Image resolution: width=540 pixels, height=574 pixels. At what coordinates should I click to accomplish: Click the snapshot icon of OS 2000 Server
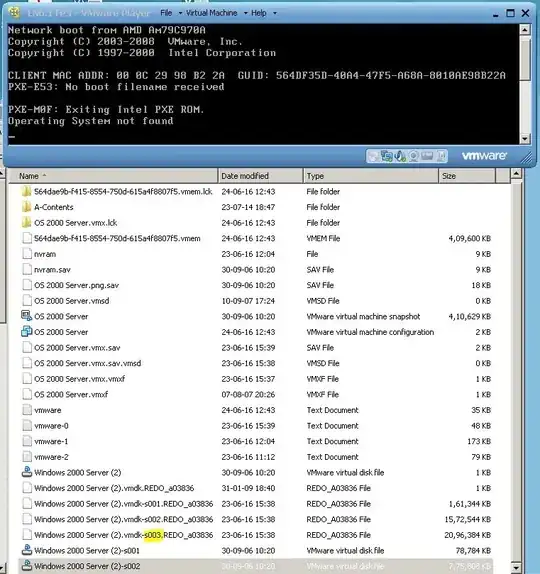[x=26, y=316]
